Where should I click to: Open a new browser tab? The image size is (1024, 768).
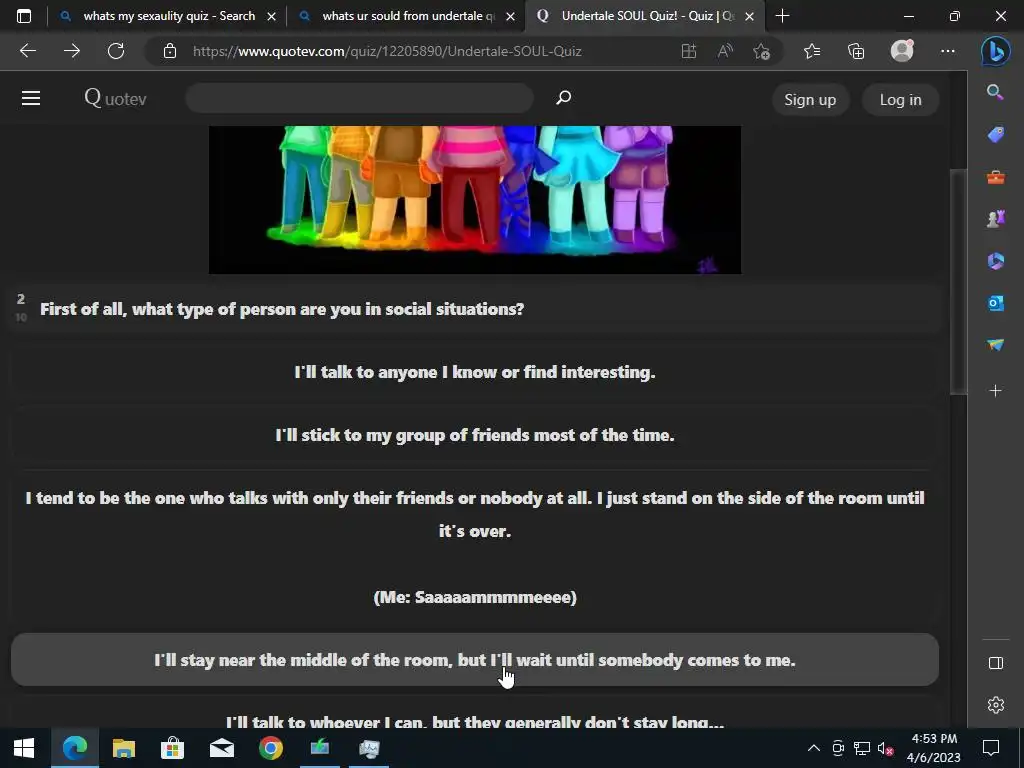(782, 16)
